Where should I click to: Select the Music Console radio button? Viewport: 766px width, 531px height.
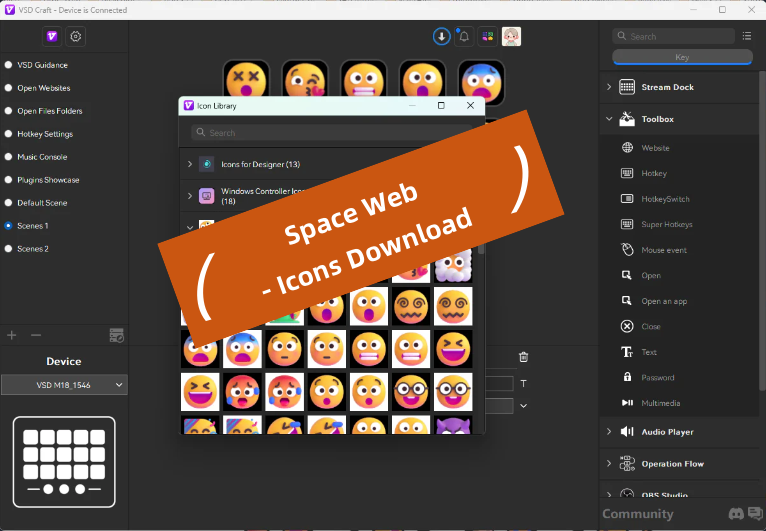pos(9,157)
